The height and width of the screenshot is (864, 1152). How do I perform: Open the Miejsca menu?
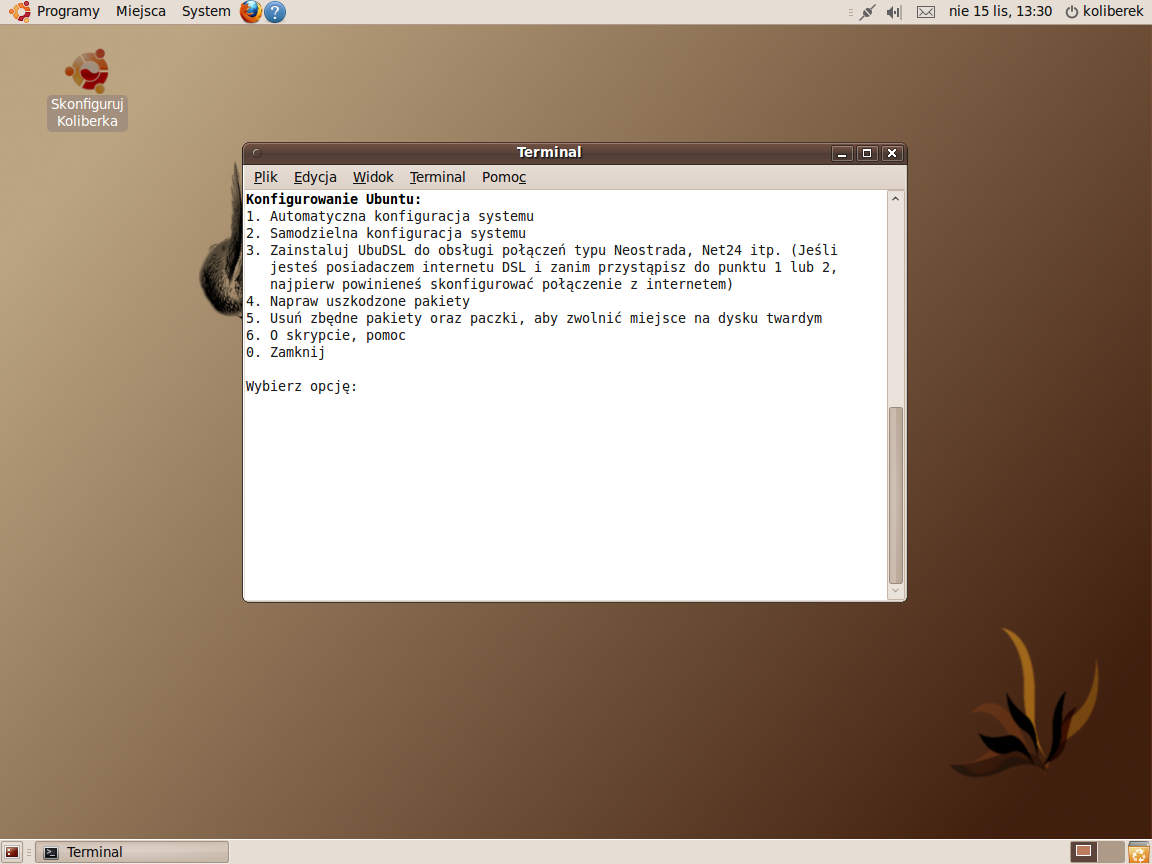point(141,12)
